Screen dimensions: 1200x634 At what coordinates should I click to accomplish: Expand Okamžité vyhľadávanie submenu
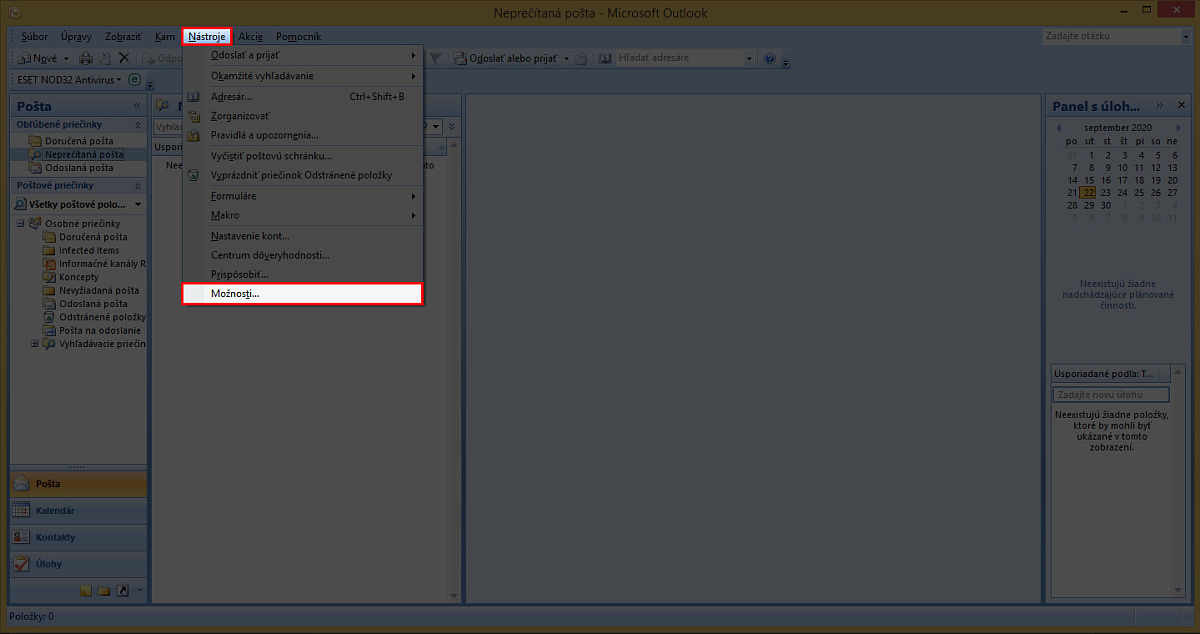pos(302,76)
